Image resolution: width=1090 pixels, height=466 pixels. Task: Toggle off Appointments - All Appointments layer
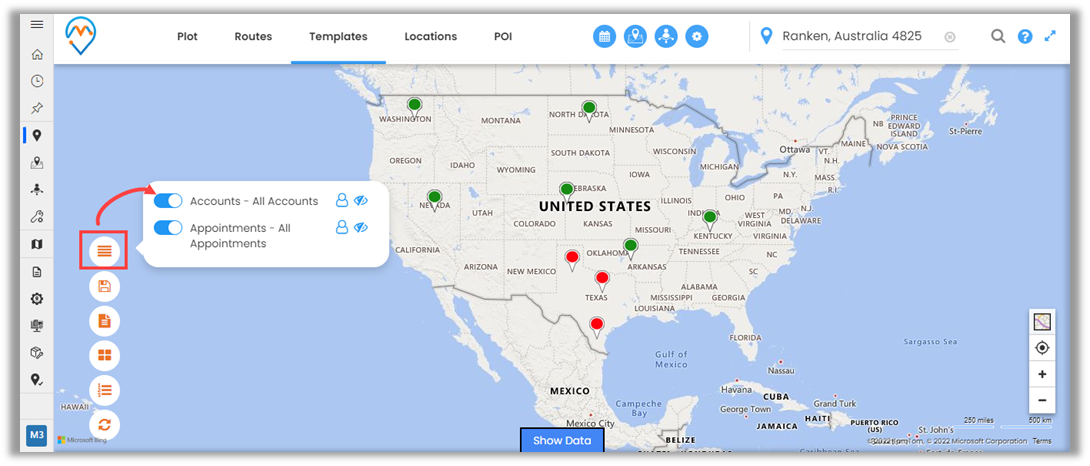168,228
